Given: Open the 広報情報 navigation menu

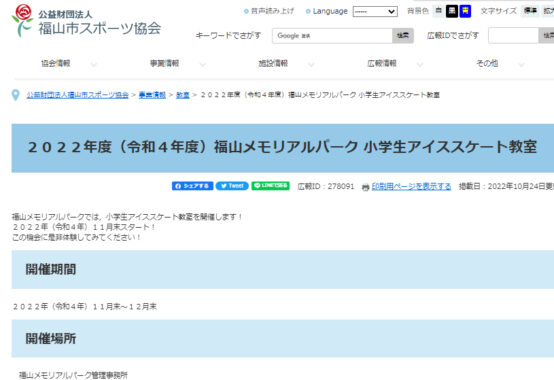Looking at the screenshot, I should [382, 64].
